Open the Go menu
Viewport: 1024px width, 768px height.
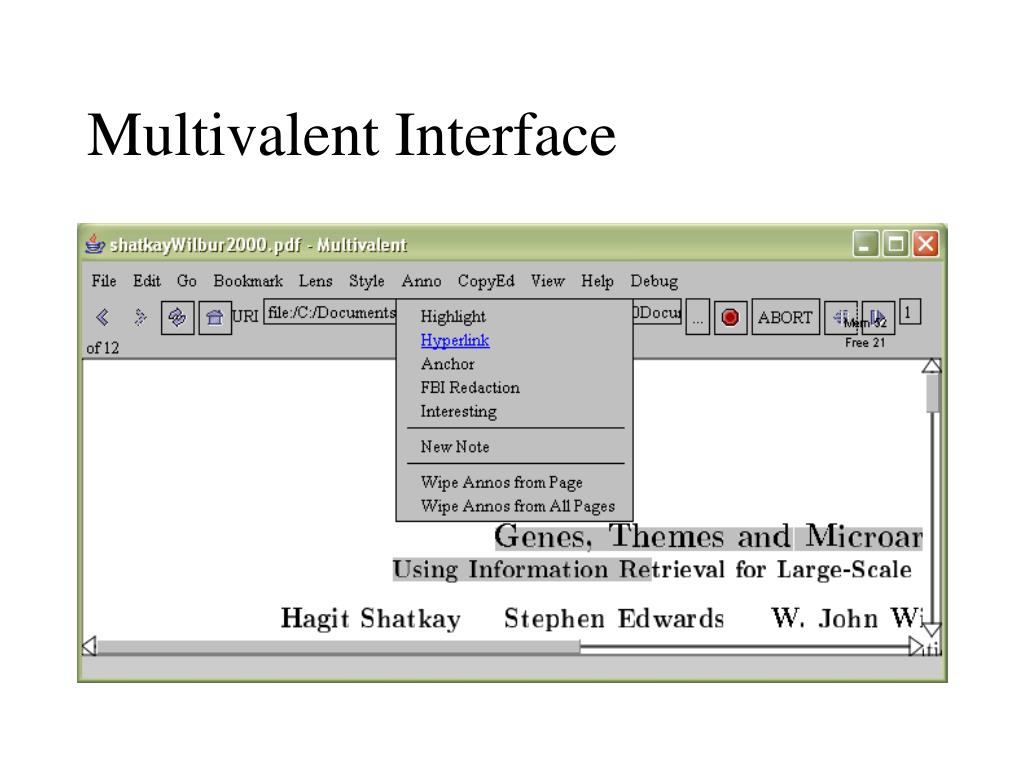coord(187,281)
